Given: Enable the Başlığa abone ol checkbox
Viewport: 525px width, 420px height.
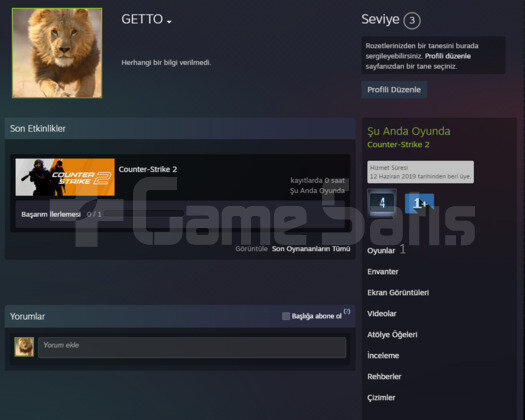Looking at the screenshot, I should (286, 316).
